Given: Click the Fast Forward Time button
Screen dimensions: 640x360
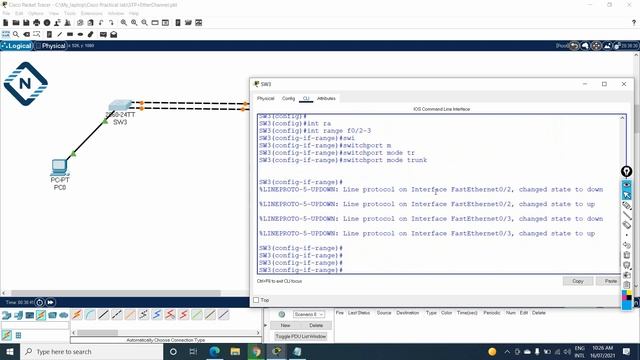Looking at the screenshot, I should click(50, 302).
